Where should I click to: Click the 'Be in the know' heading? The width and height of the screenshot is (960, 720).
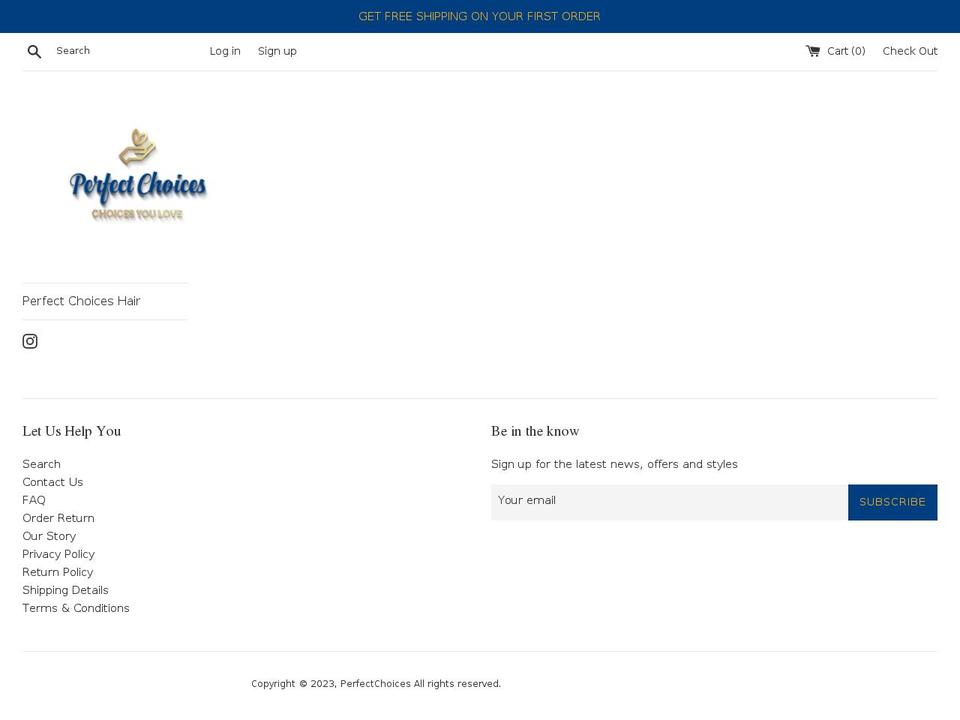point(535,431)
